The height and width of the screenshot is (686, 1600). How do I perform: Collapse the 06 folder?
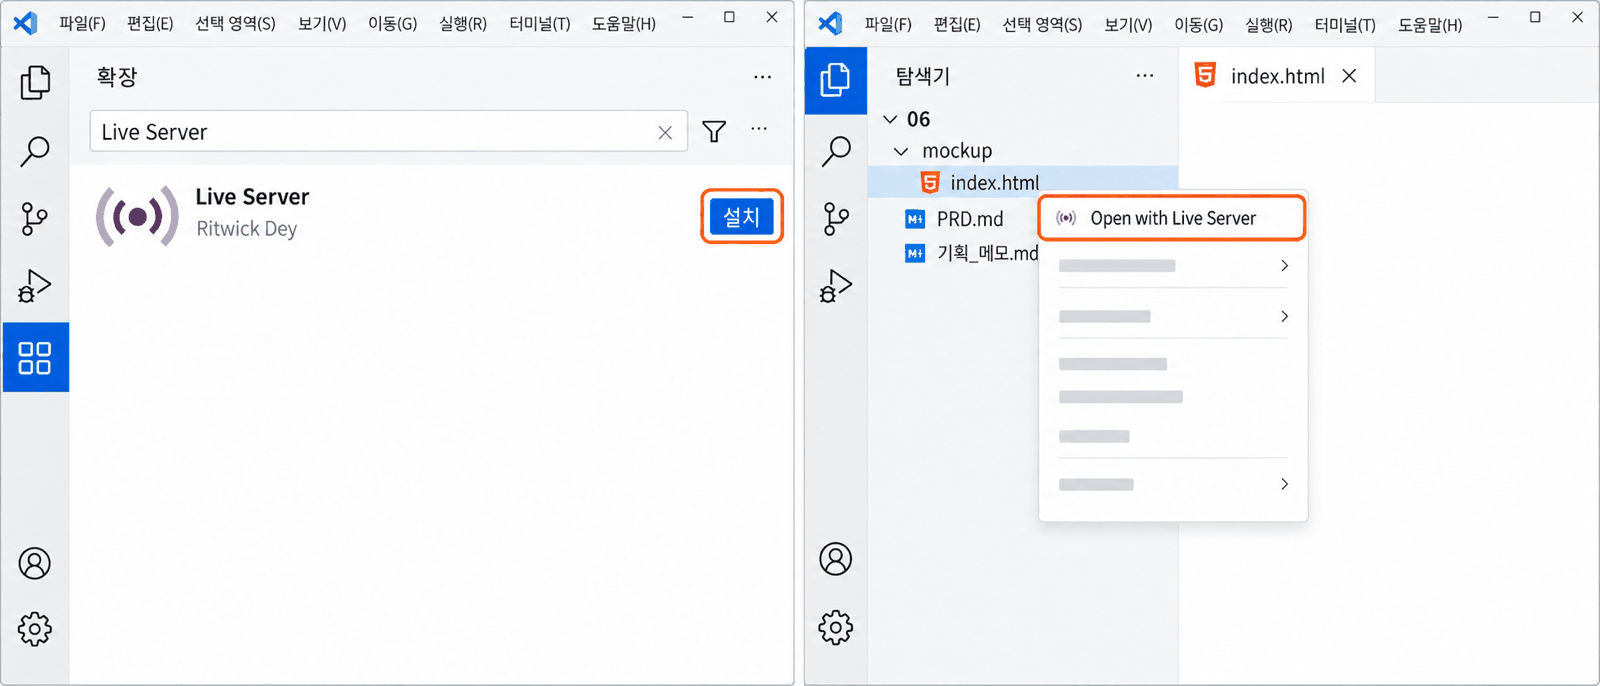[x=890, y=119]
